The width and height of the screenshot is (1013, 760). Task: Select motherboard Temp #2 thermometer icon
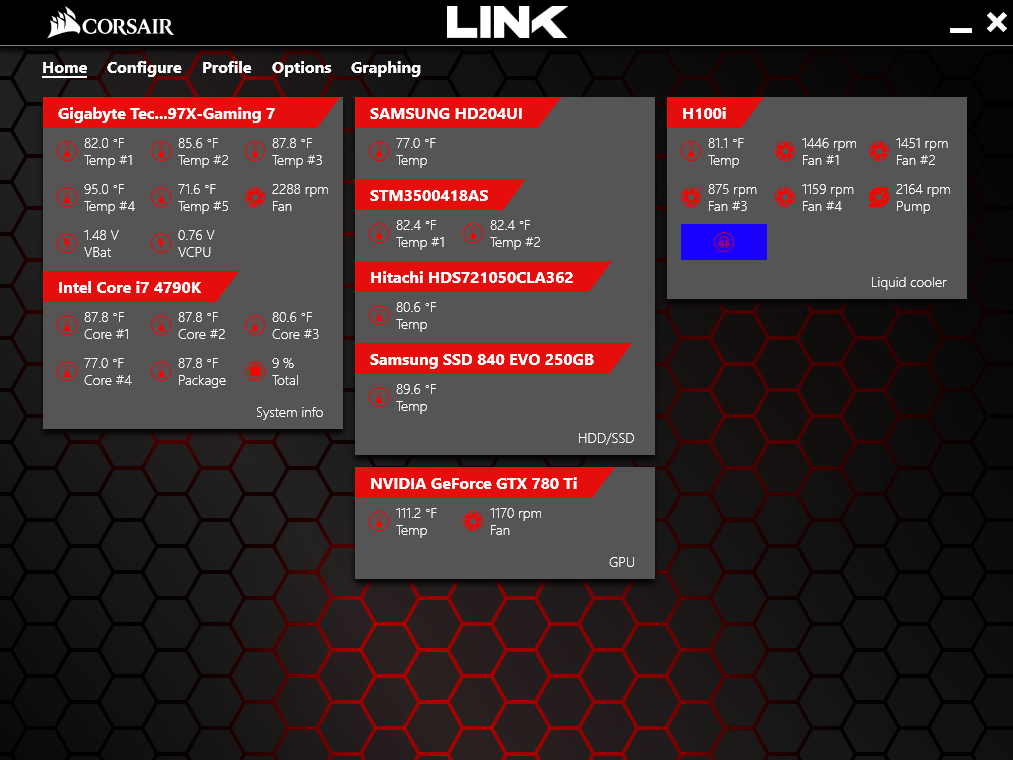coord(161,151)
